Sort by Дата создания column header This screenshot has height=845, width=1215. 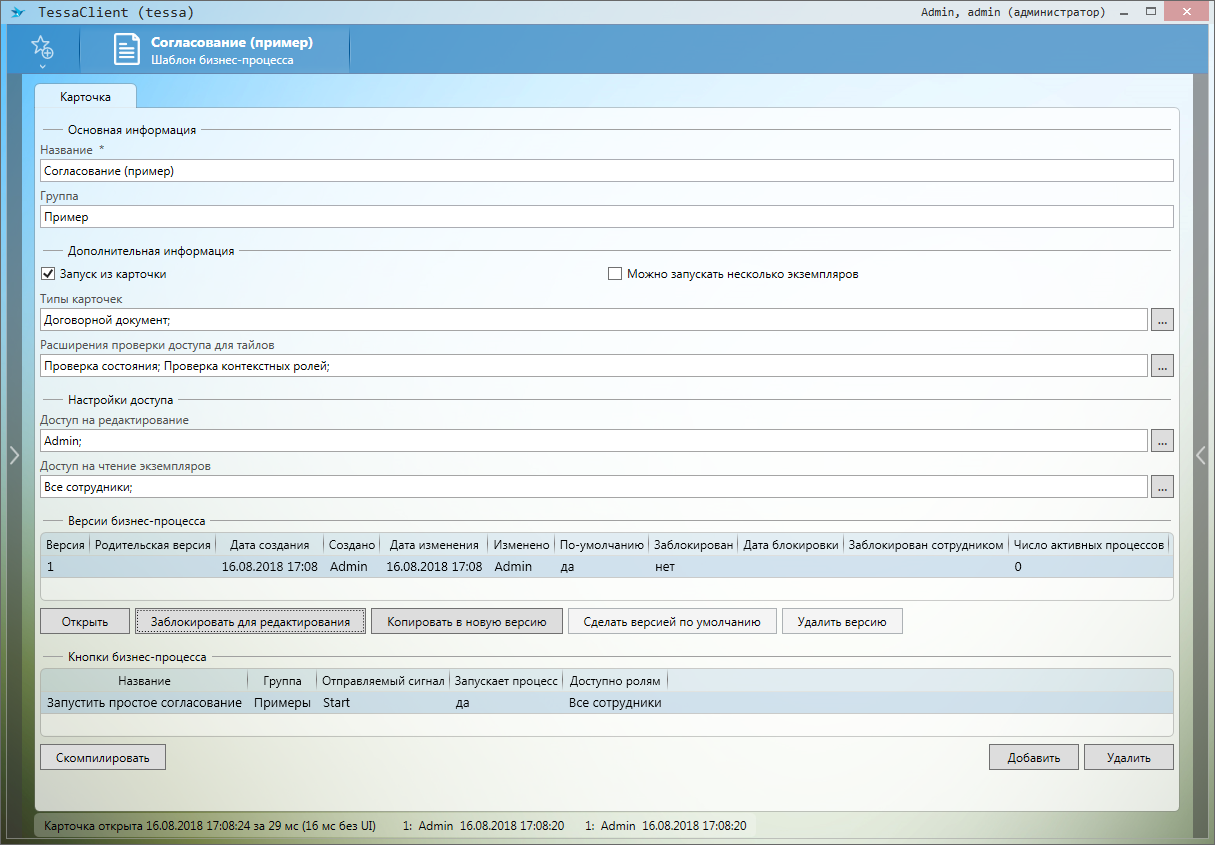pyautogui.click(x=269, y=545)
